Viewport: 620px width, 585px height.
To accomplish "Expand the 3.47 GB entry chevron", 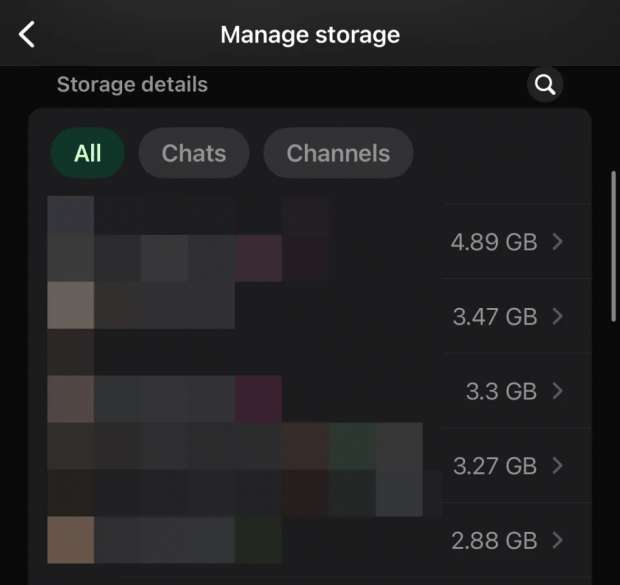I will pos(558,316).
